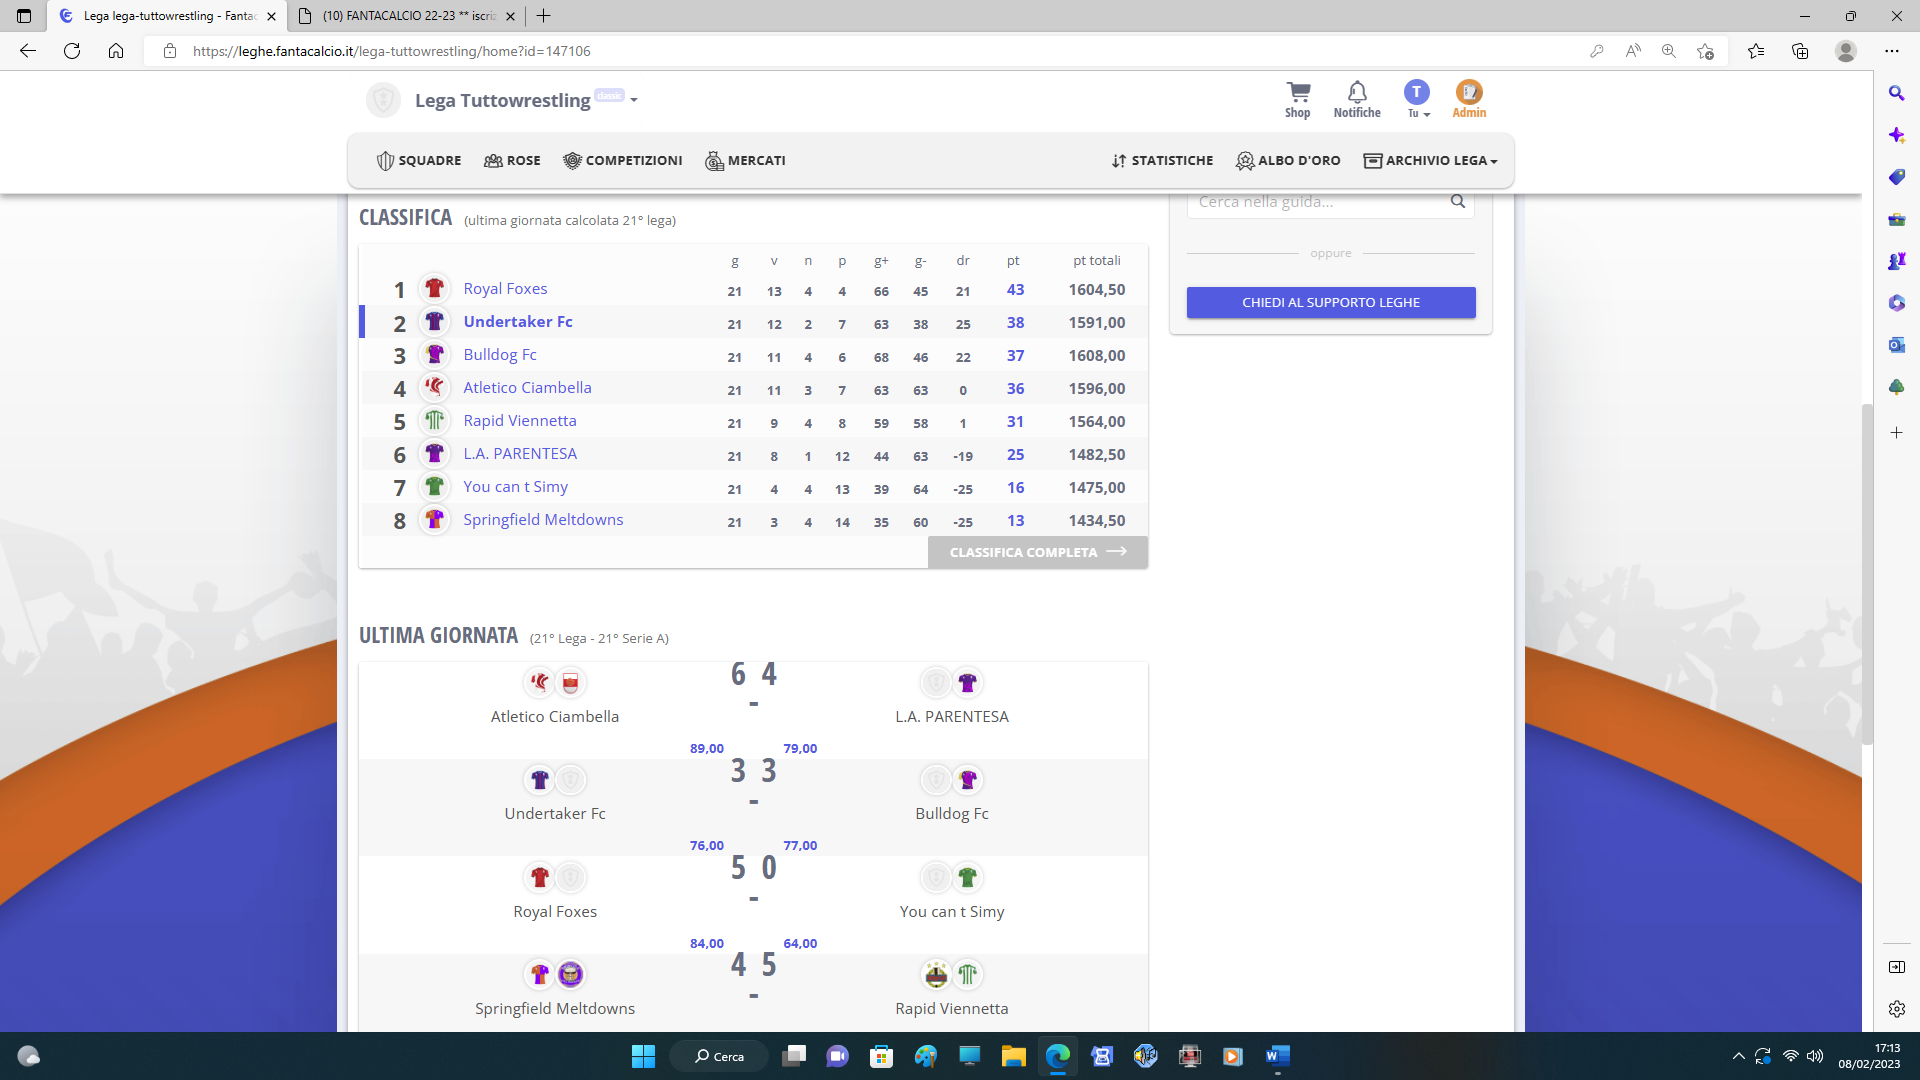Click the guide search magnifier icon
Screen dimensions: 1920x1080
tap(1458, 202)
